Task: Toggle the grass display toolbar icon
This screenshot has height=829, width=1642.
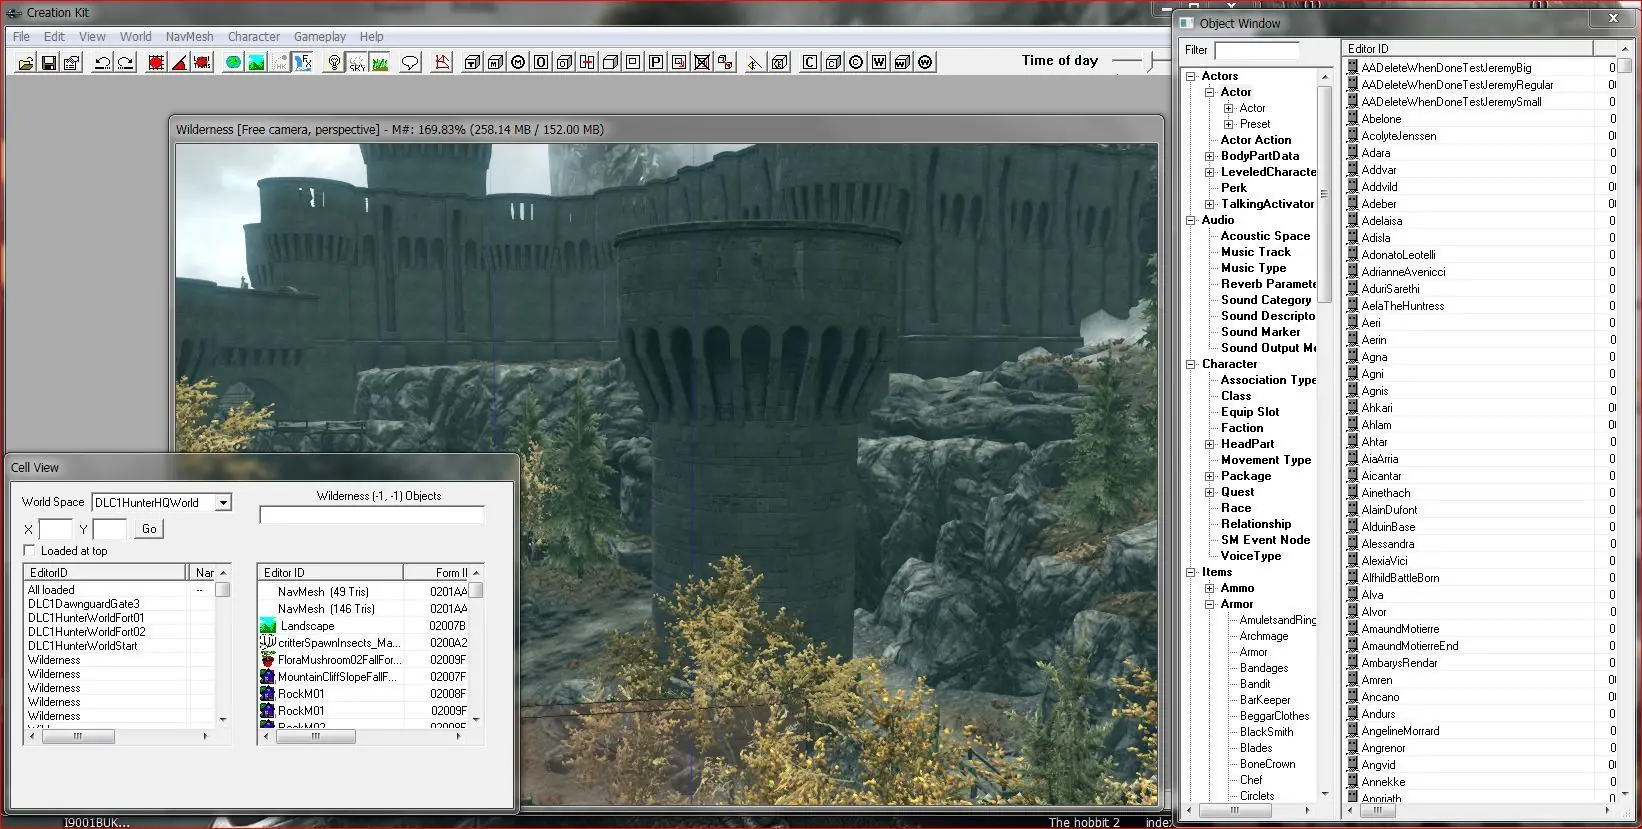Action: [x=380, y=62]
